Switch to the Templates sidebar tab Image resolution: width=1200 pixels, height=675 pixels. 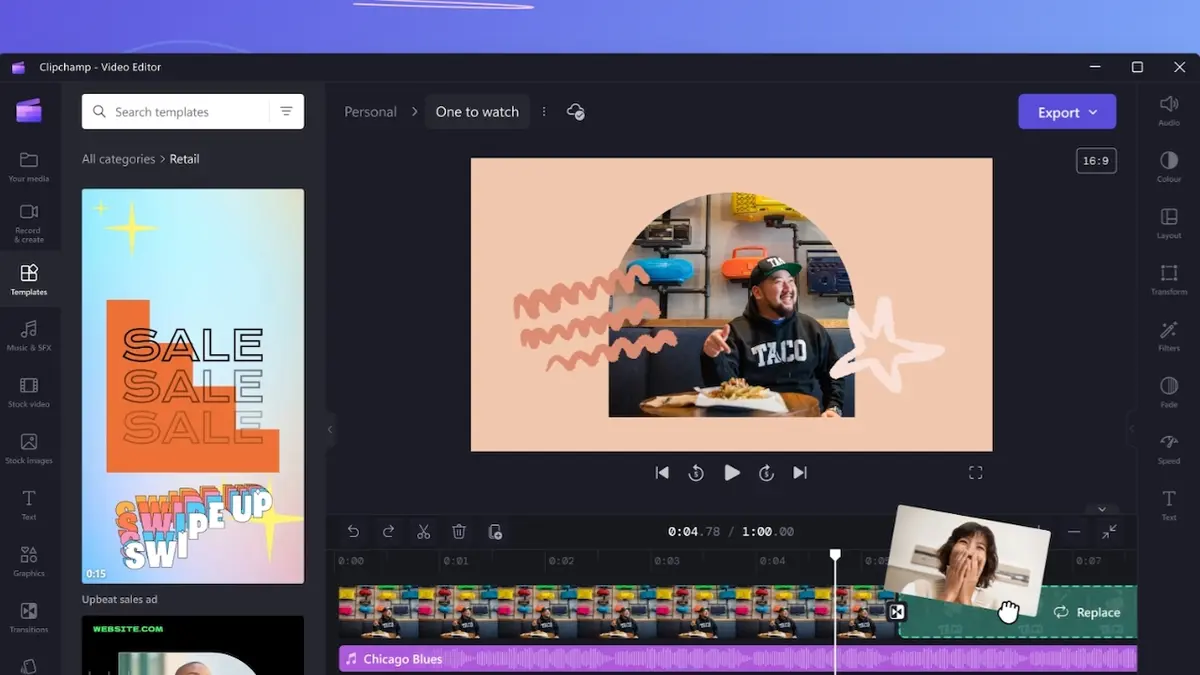tap(29, 279)
